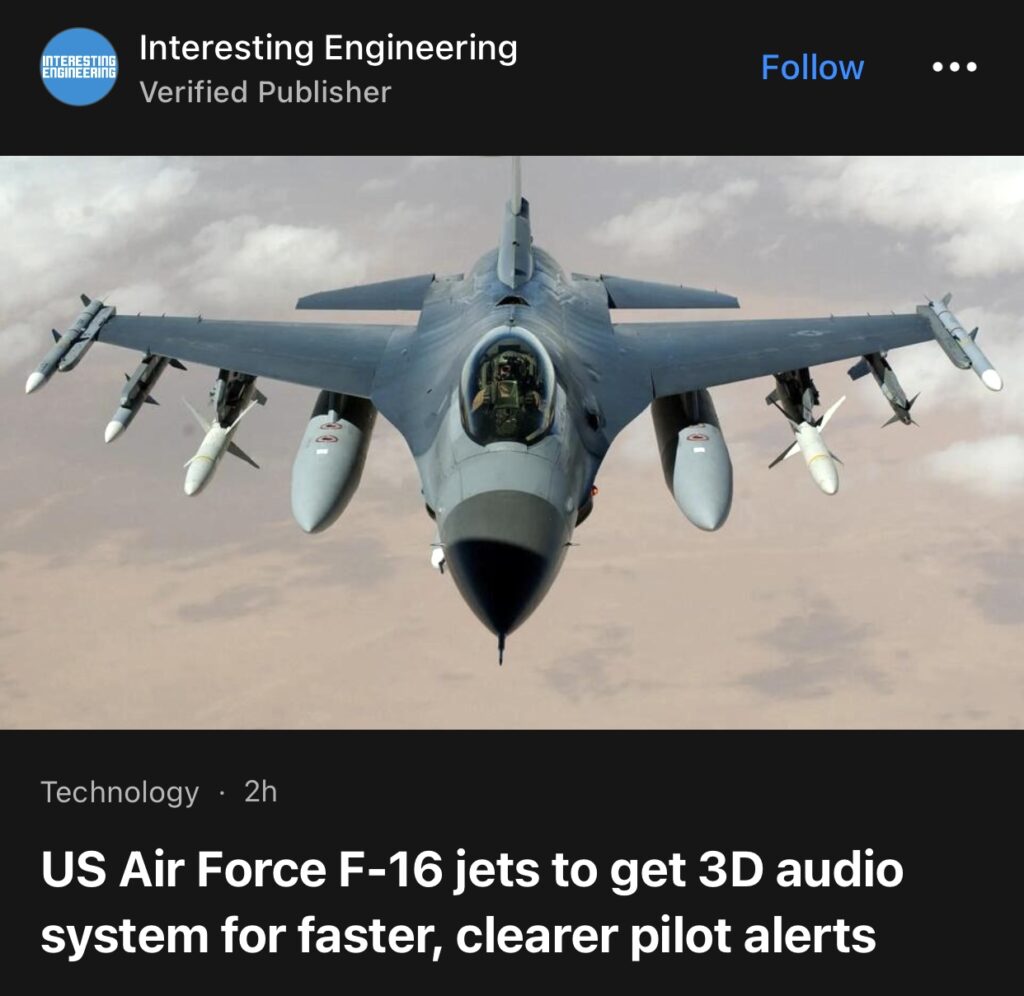Click the 2h timestamp
The image size is (1024, 996).
(x=261, y=792)
